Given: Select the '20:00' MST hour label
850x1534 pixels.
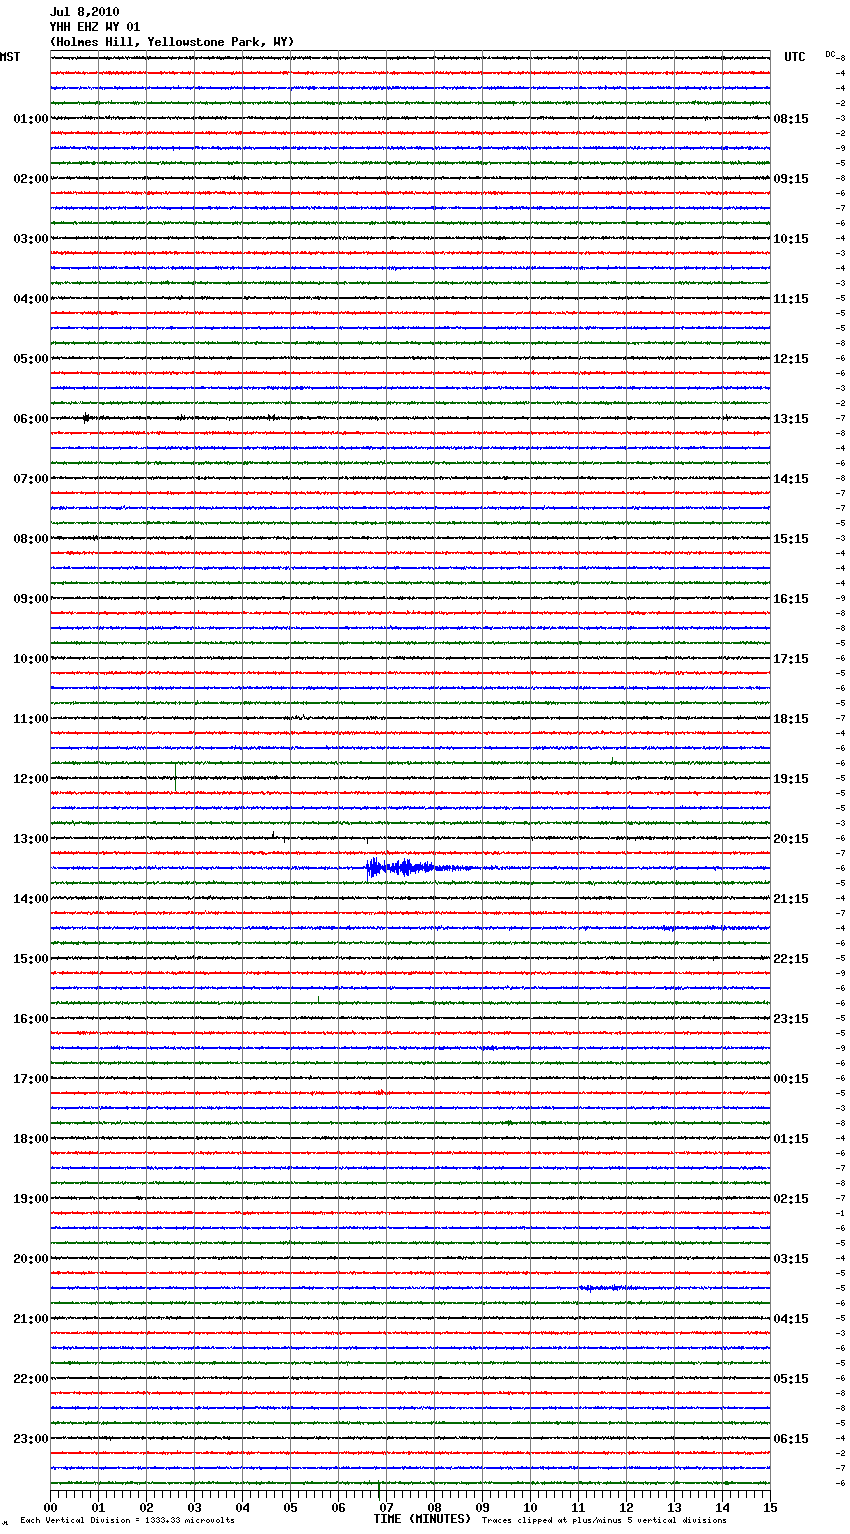Looking at the screenshot, I should 31,1259.
